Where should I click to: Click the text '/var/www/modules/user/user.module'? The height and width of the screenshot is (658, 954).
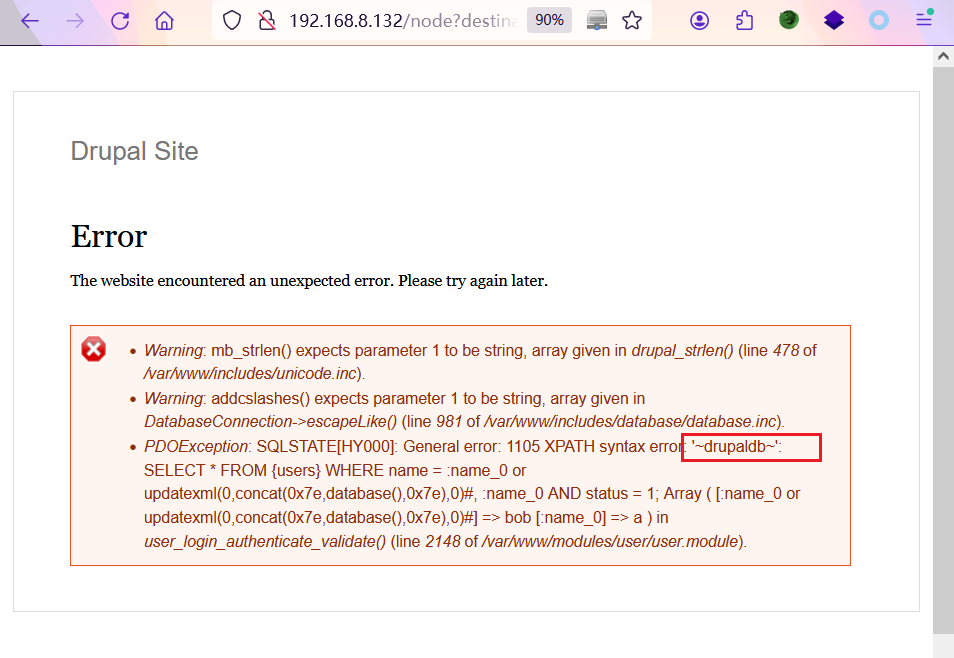tap(610, 541)
